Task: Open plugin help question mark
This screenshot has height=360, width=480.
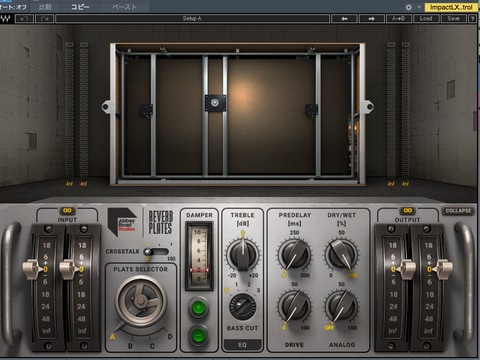Action: coord(472,19)
